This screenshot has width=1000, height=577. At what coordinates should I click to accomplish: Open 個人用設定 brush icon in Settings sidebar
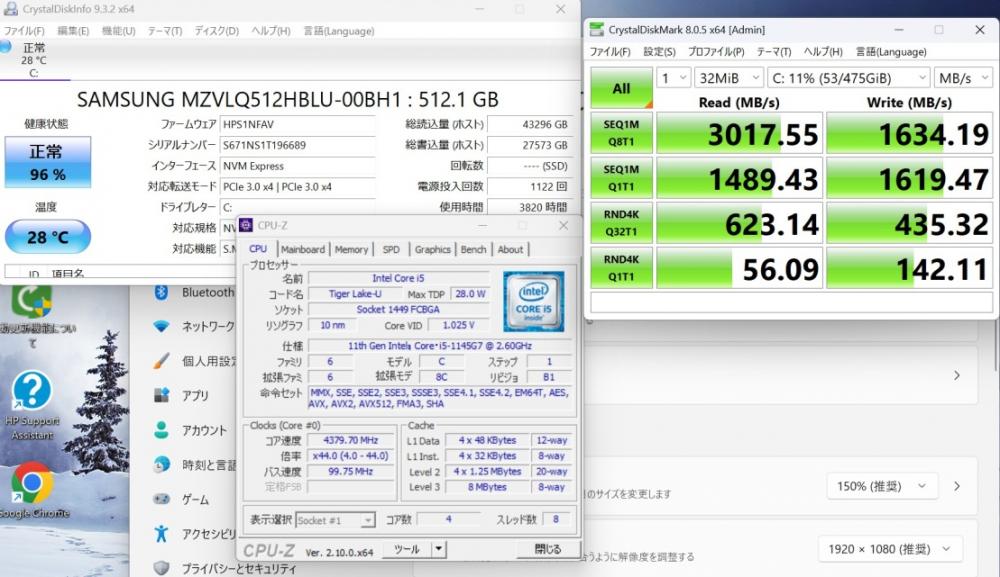161,361
